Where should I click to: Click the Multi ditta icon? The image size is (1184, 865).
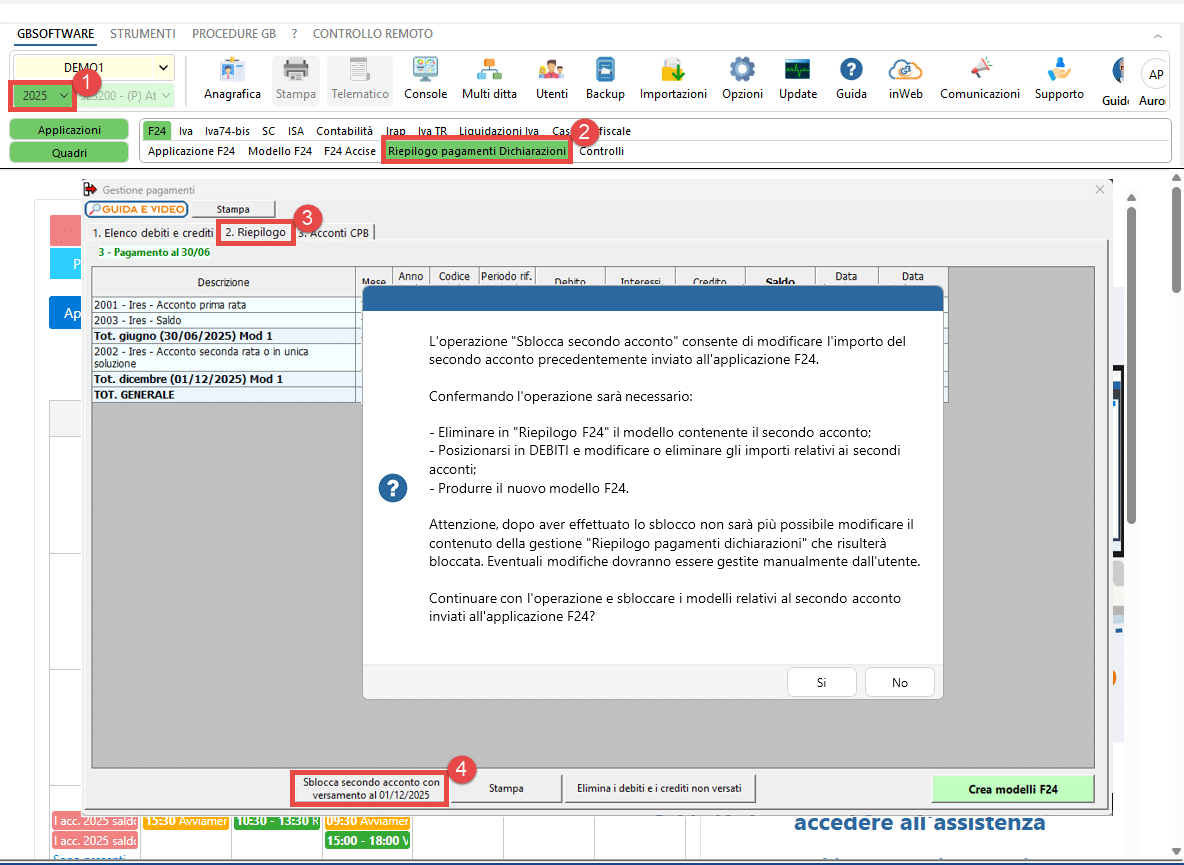[x=489, y=79]
